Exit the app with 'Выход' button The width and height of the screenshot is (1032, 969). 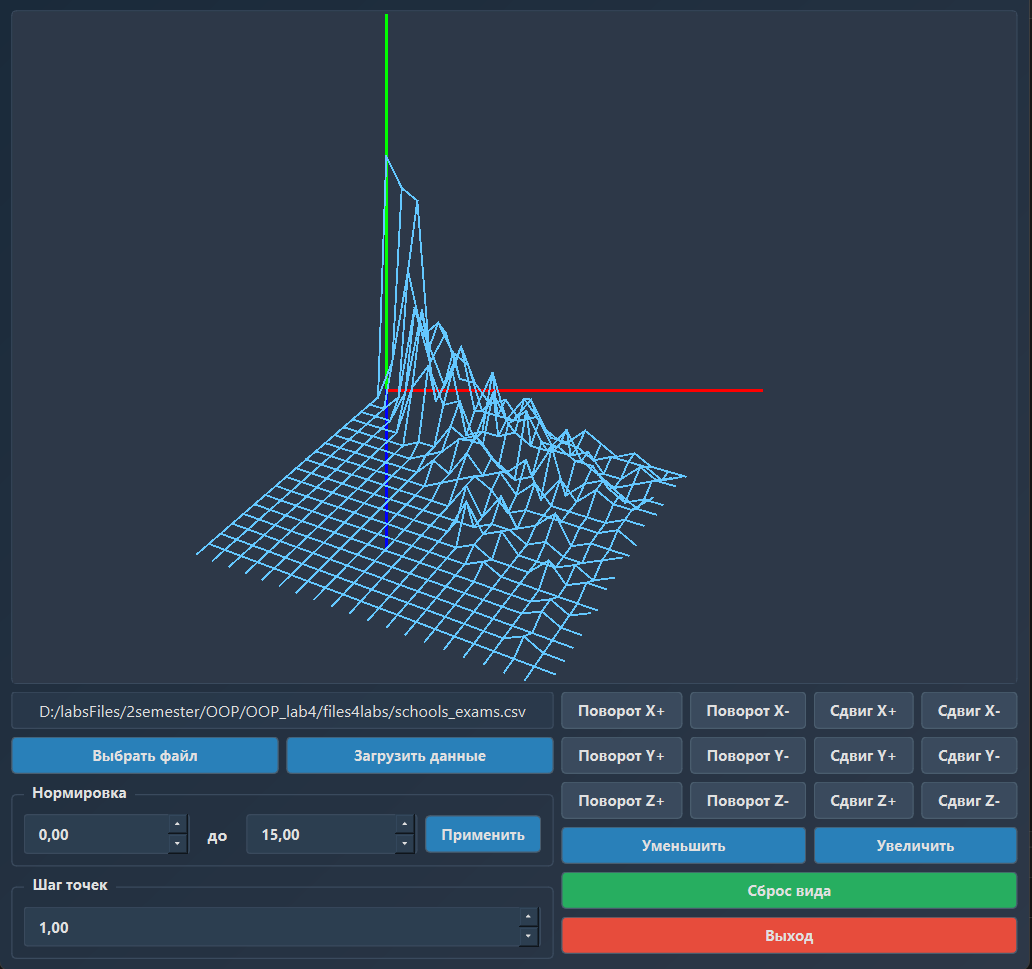pyautogui.click(x=789, y=935)
